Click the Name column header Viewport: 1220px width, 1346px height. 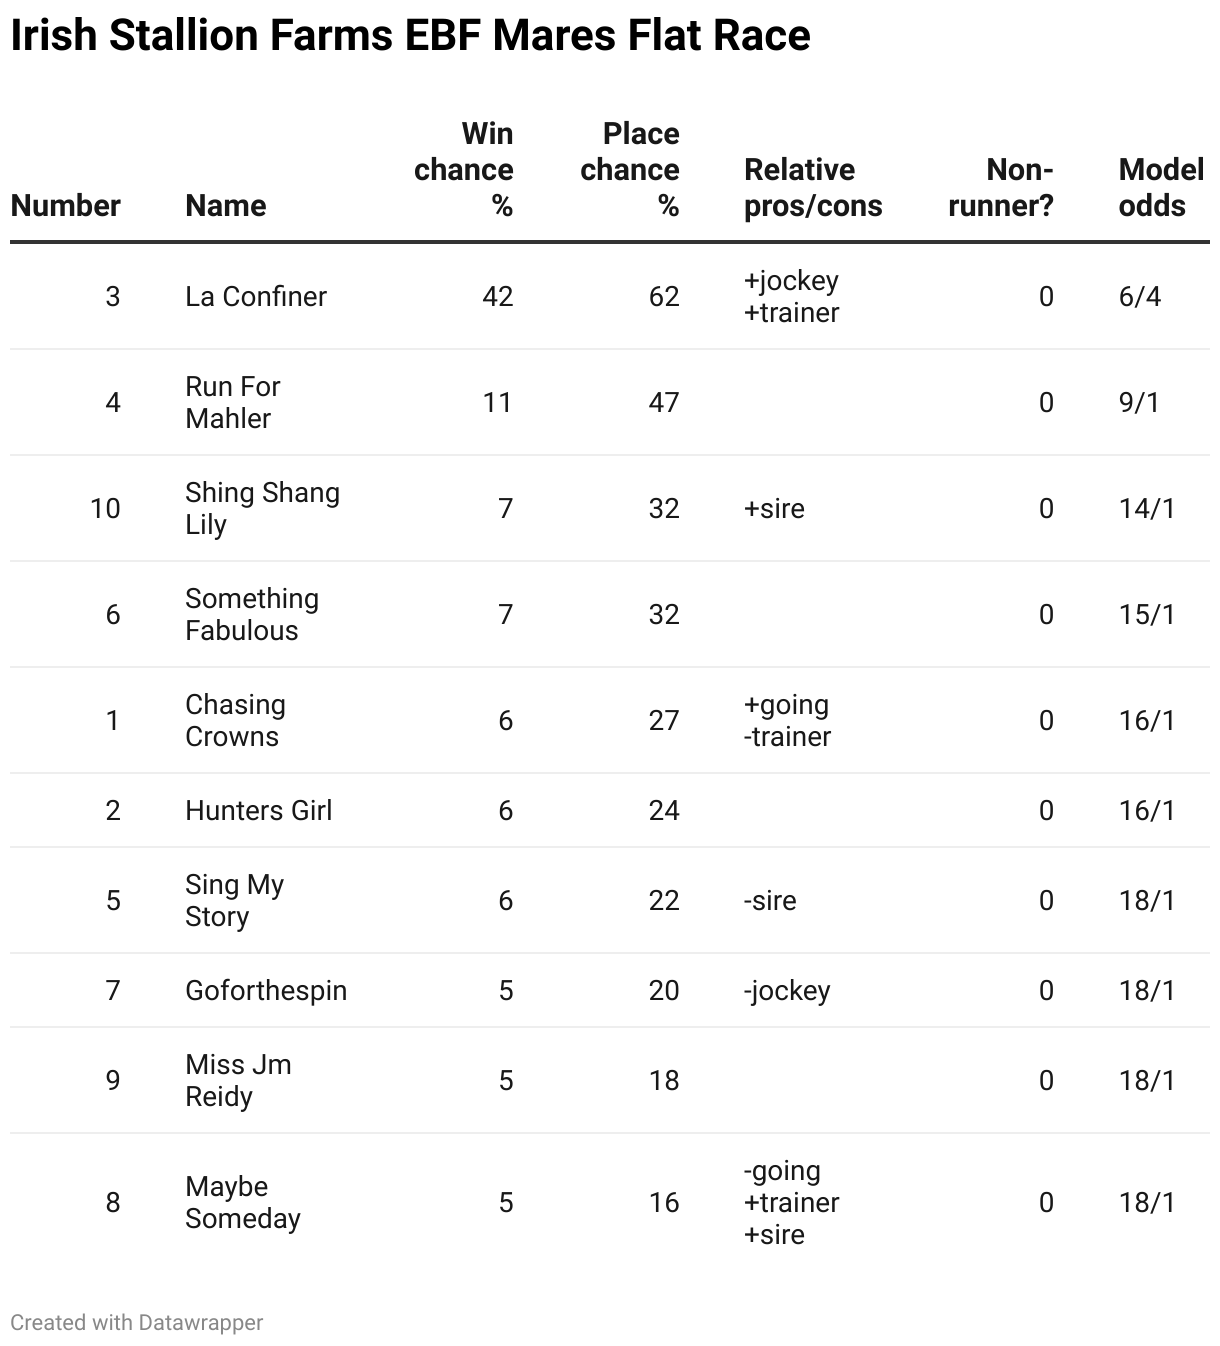(226, 206)
